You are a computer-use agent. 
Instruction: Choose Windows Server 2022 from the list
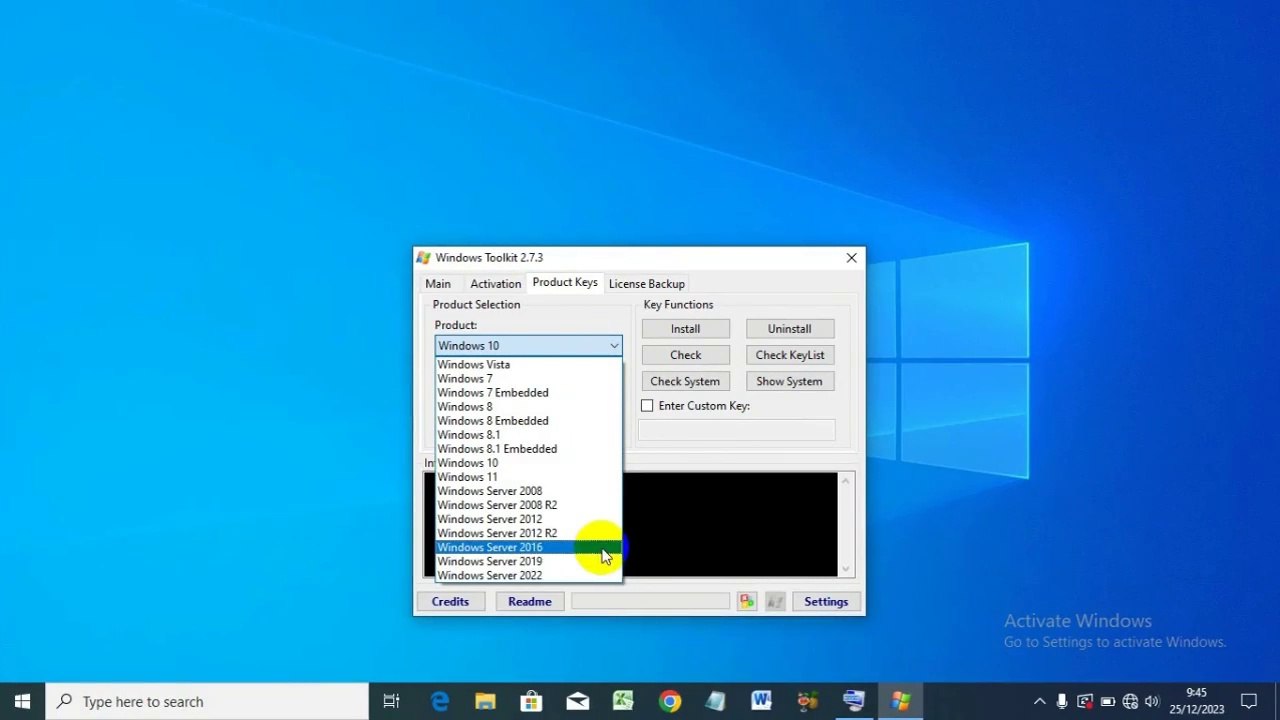(x=528, y=575)
